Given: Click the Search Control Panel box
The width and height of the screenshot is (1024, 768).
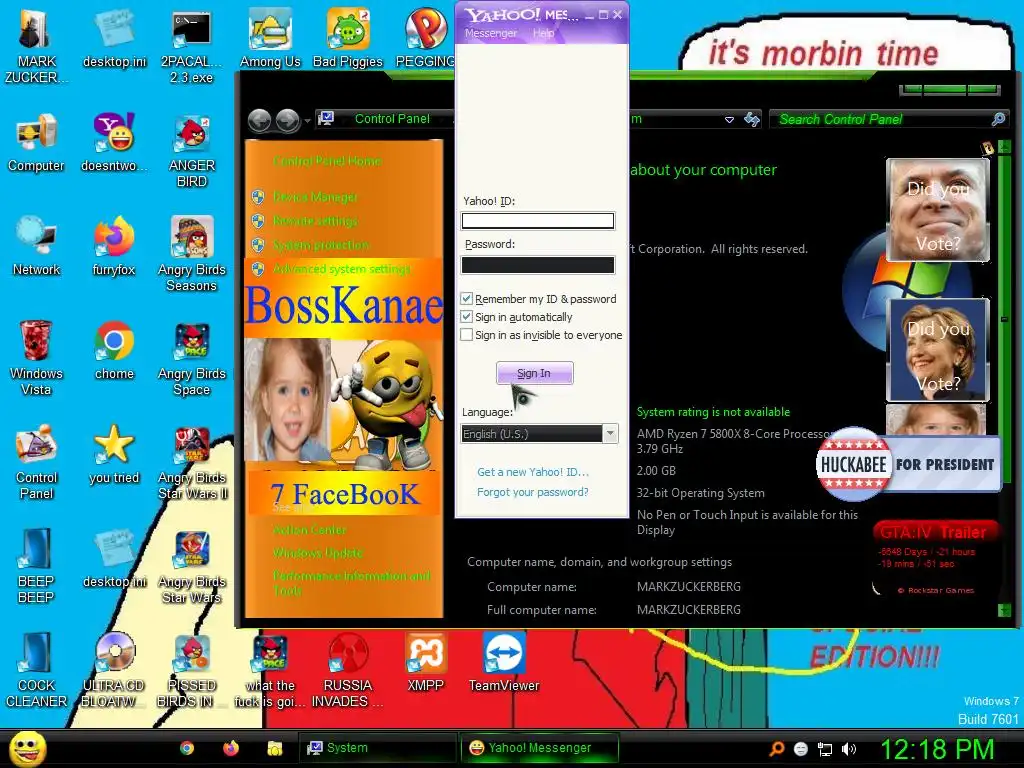Looking at the screenshot, I should (889, 119).
